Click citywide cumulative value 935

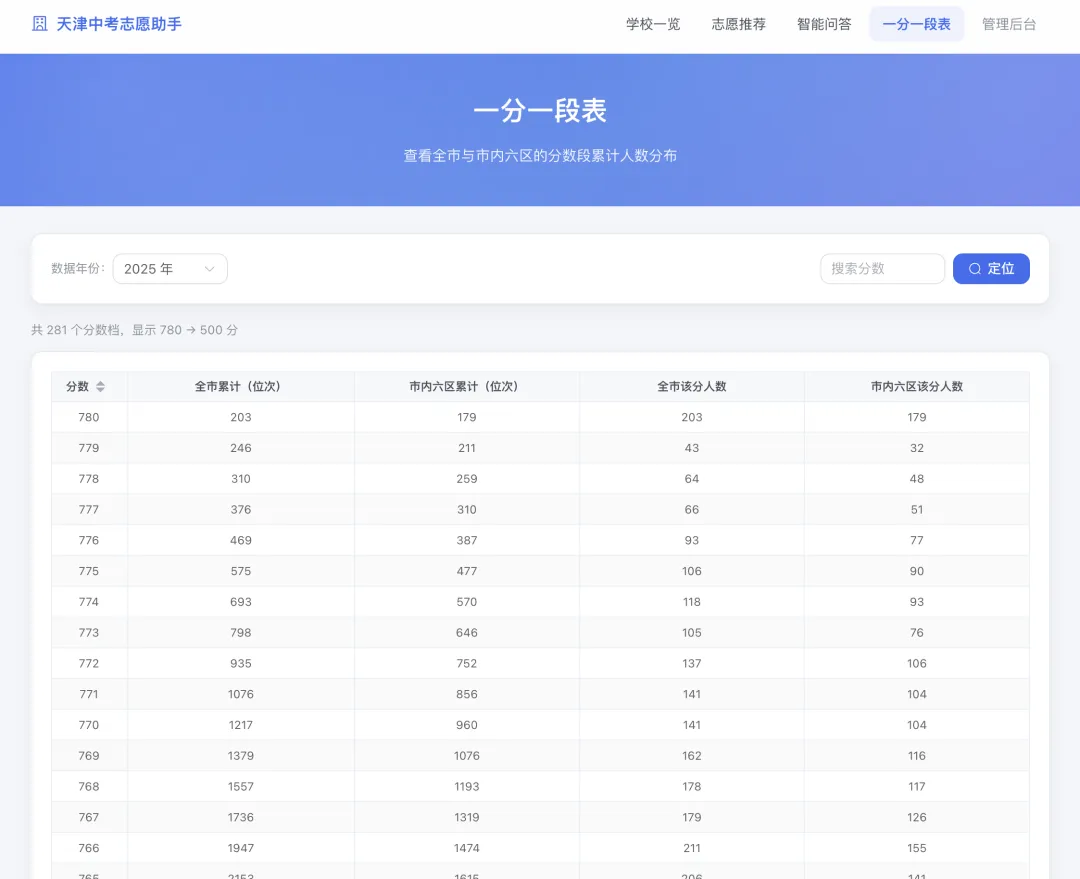point(241,663)
